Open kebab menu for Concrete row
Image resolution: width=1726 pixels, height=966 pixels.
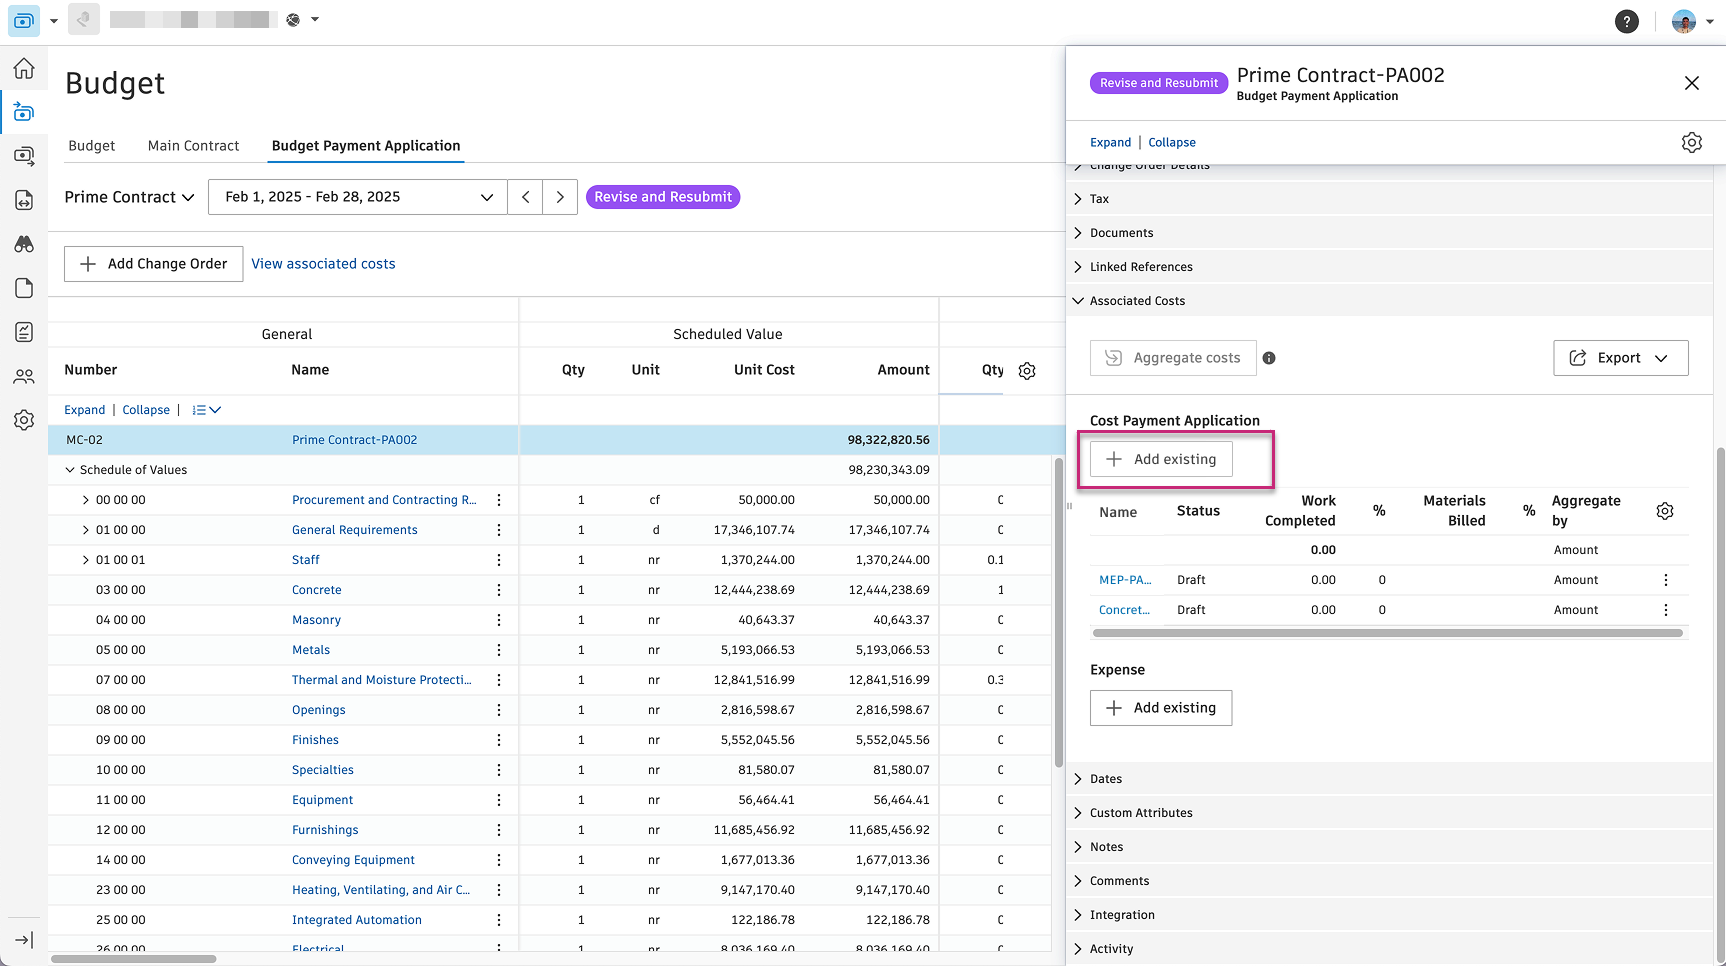click(x=499, y=590)
